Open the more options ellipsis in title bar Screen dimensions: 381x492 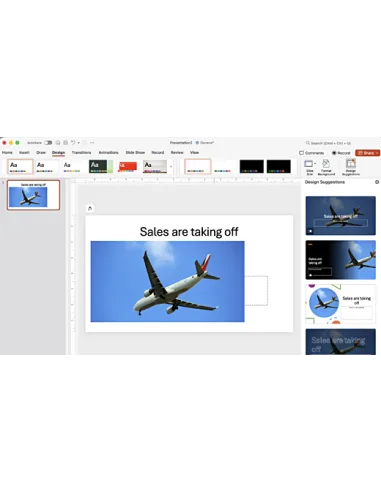tap(92, 143)
